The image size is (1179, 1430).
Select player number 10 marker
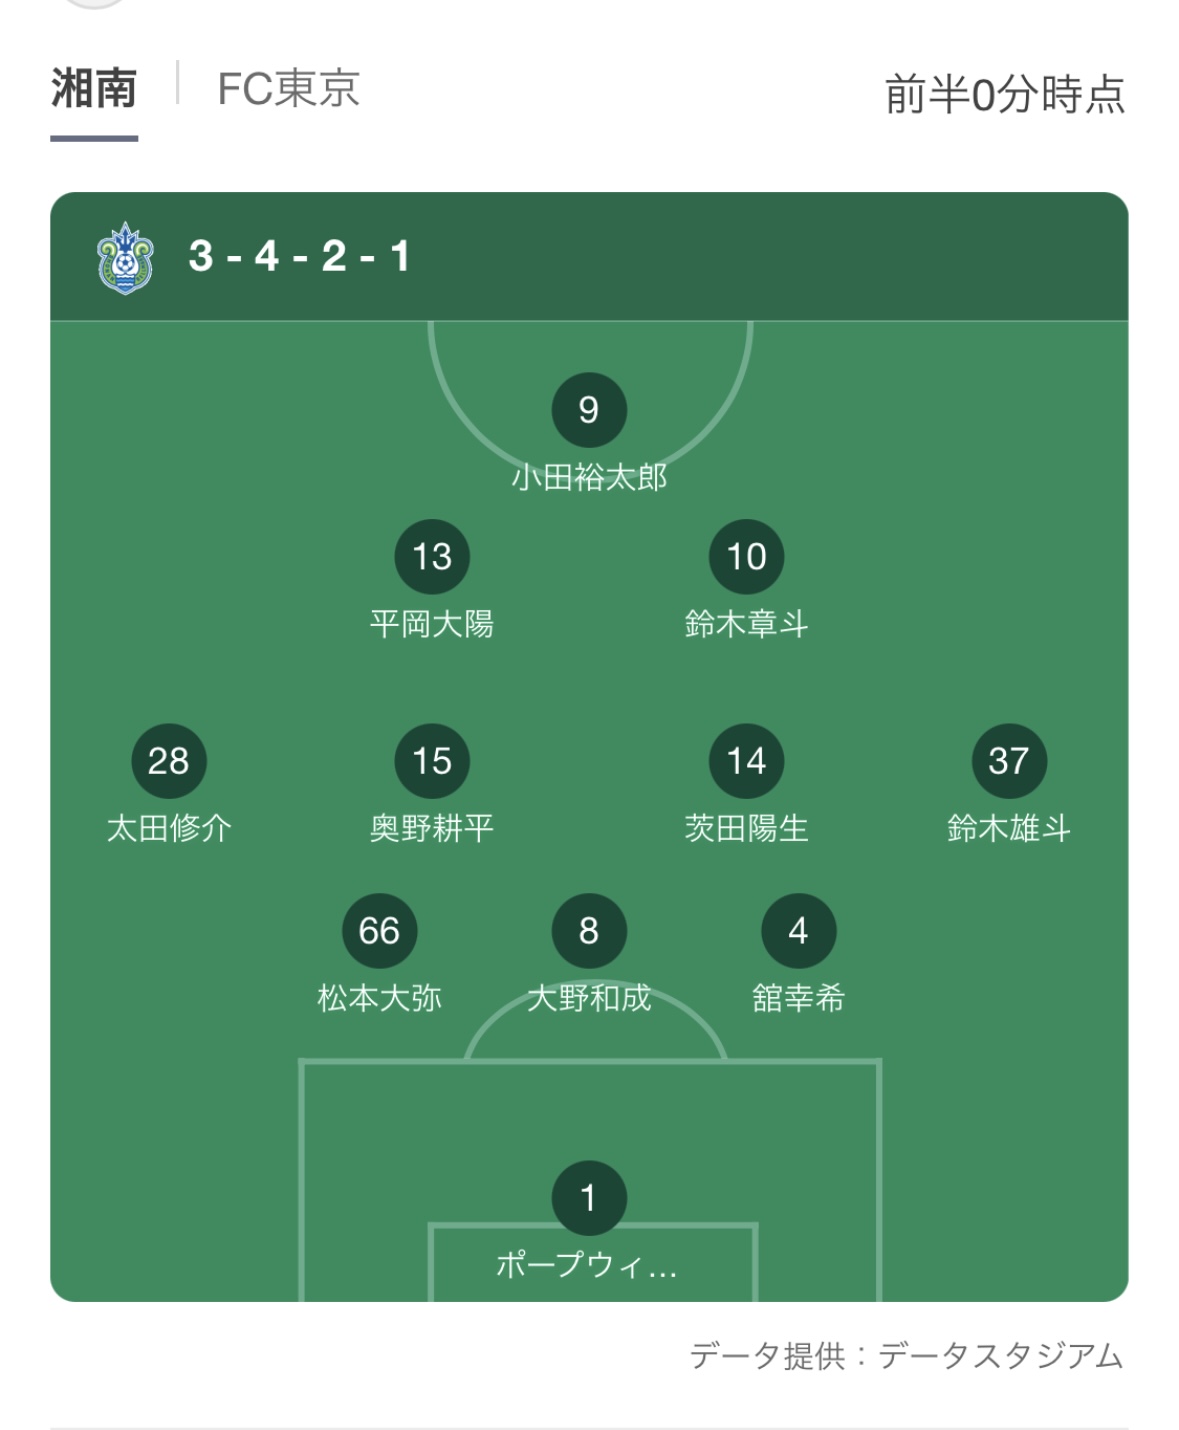[746, 557]
